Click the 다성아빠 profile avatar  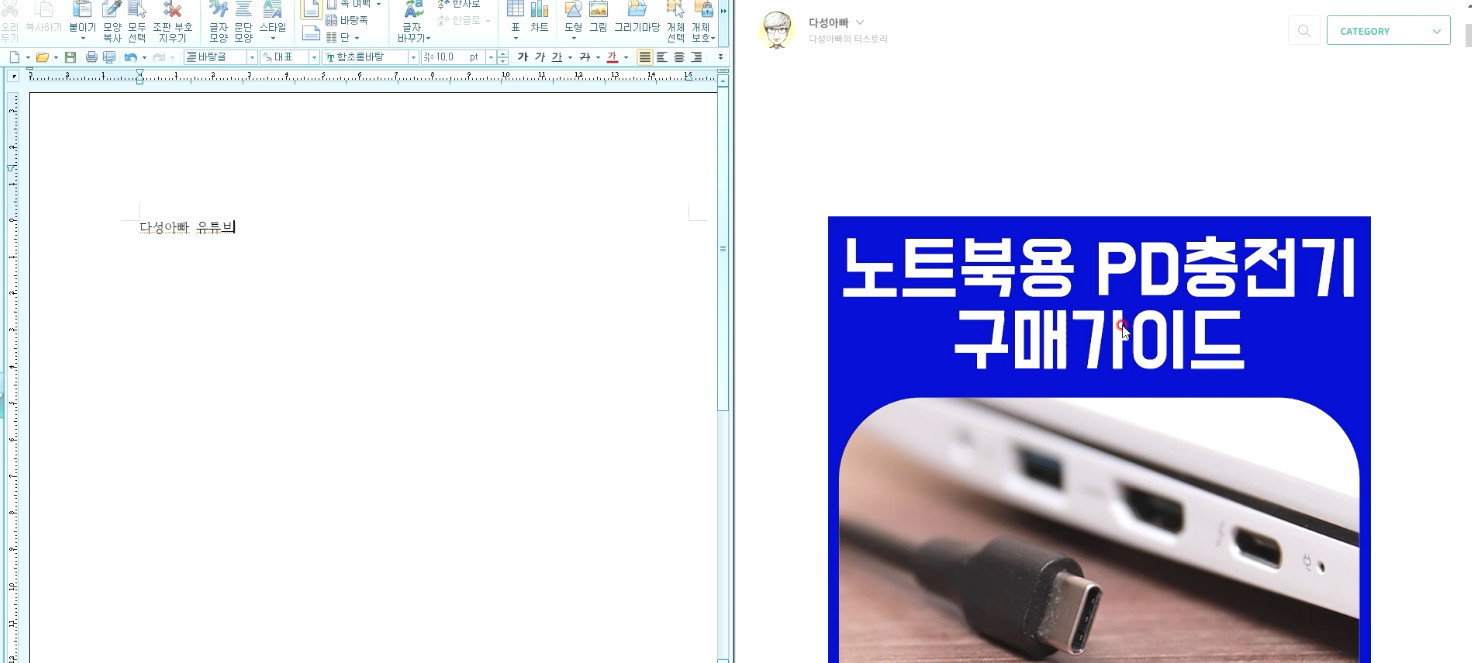pyautogui.click(x=777, y=30)
